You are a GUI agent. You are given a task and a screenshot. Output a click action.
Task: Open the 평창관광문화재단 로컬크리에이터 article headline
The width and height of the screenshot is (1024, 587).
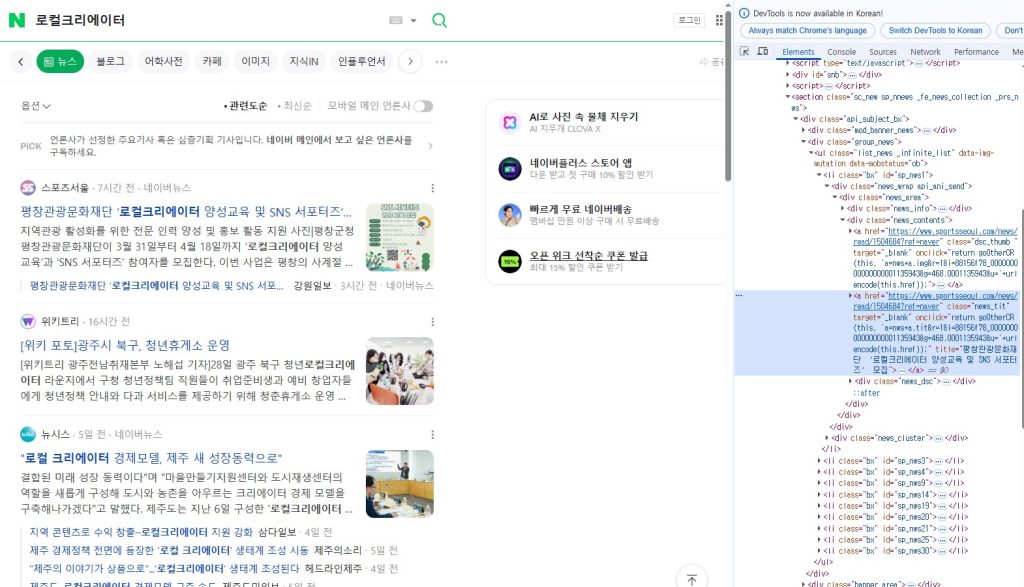tap(186, 212)
